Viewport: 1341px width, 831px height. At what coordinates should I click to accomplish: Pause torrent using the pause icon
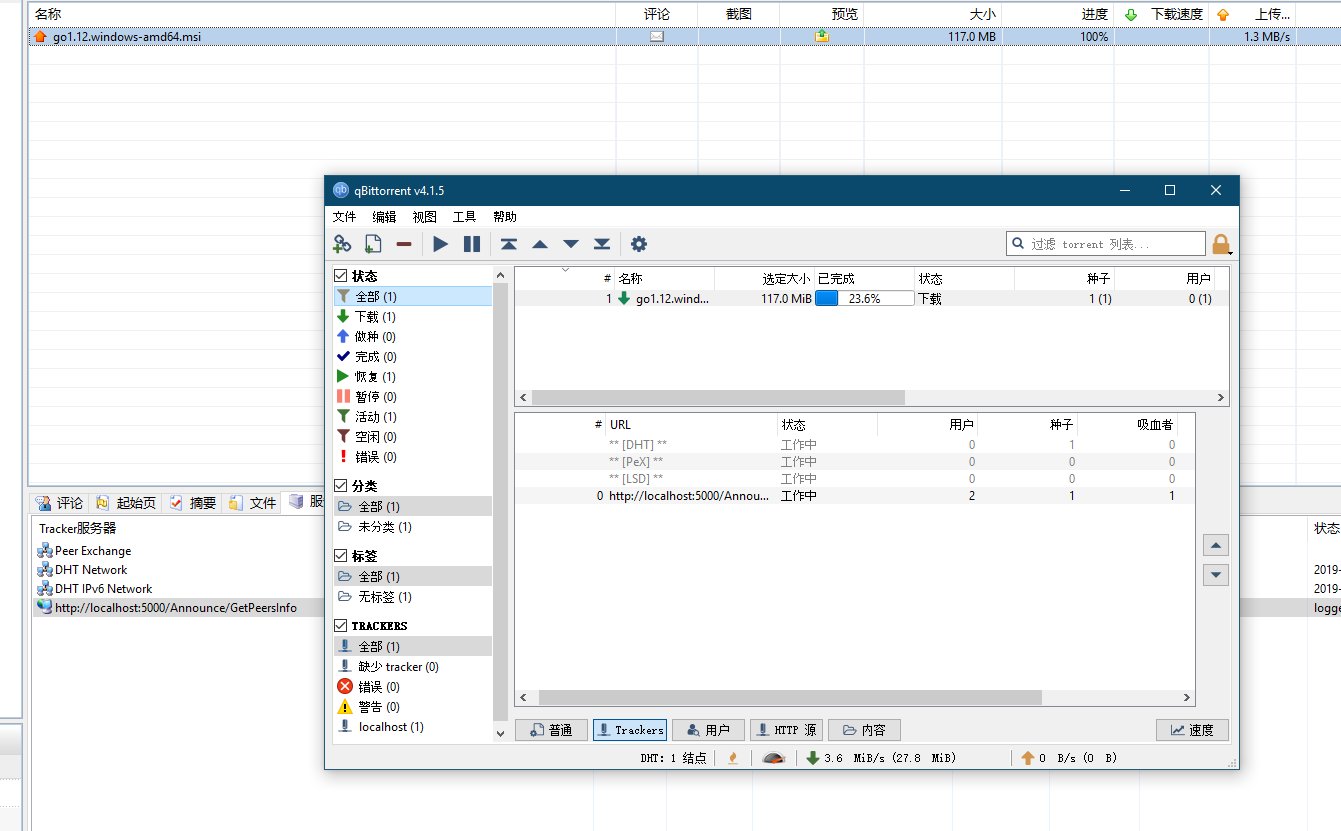click(472, 244)
